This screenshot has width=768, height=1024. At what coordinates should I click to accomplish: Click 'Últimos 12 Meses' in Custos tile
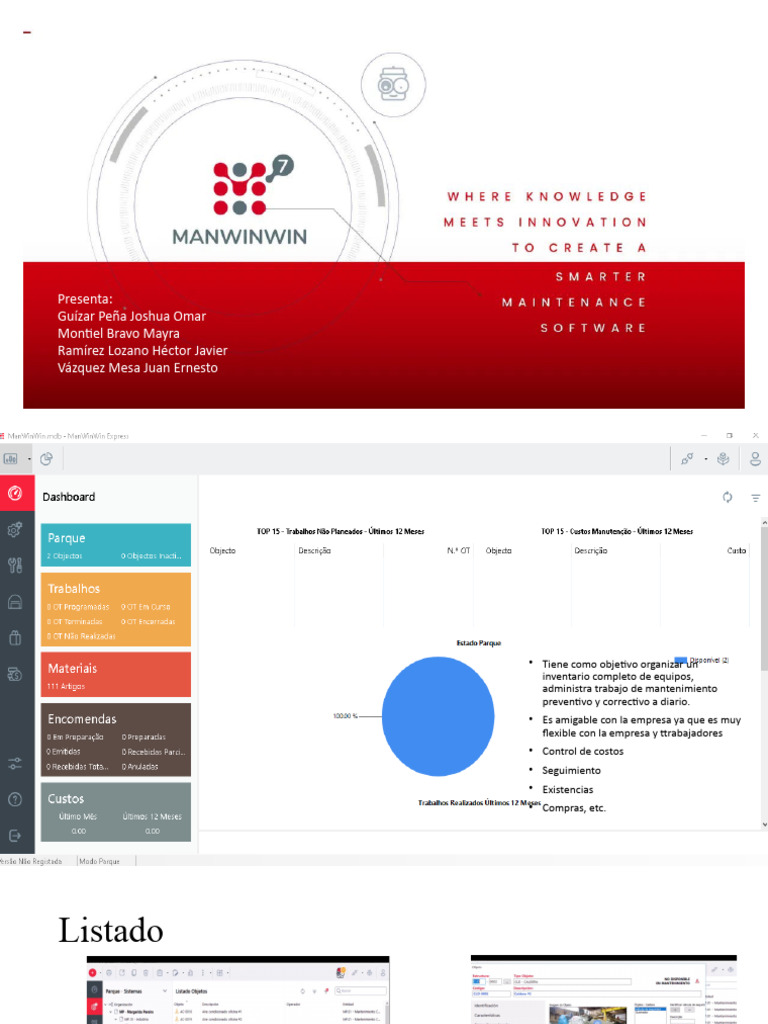(152, 816)
